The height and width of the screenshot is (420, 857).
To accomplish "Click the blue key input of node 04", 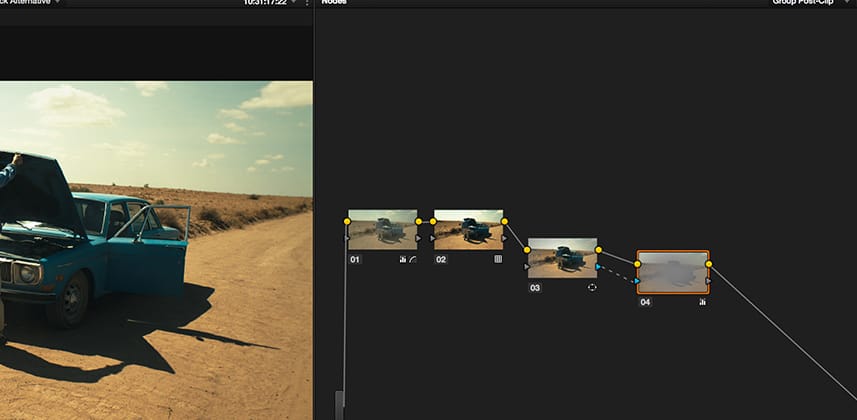I will [637, 281].
